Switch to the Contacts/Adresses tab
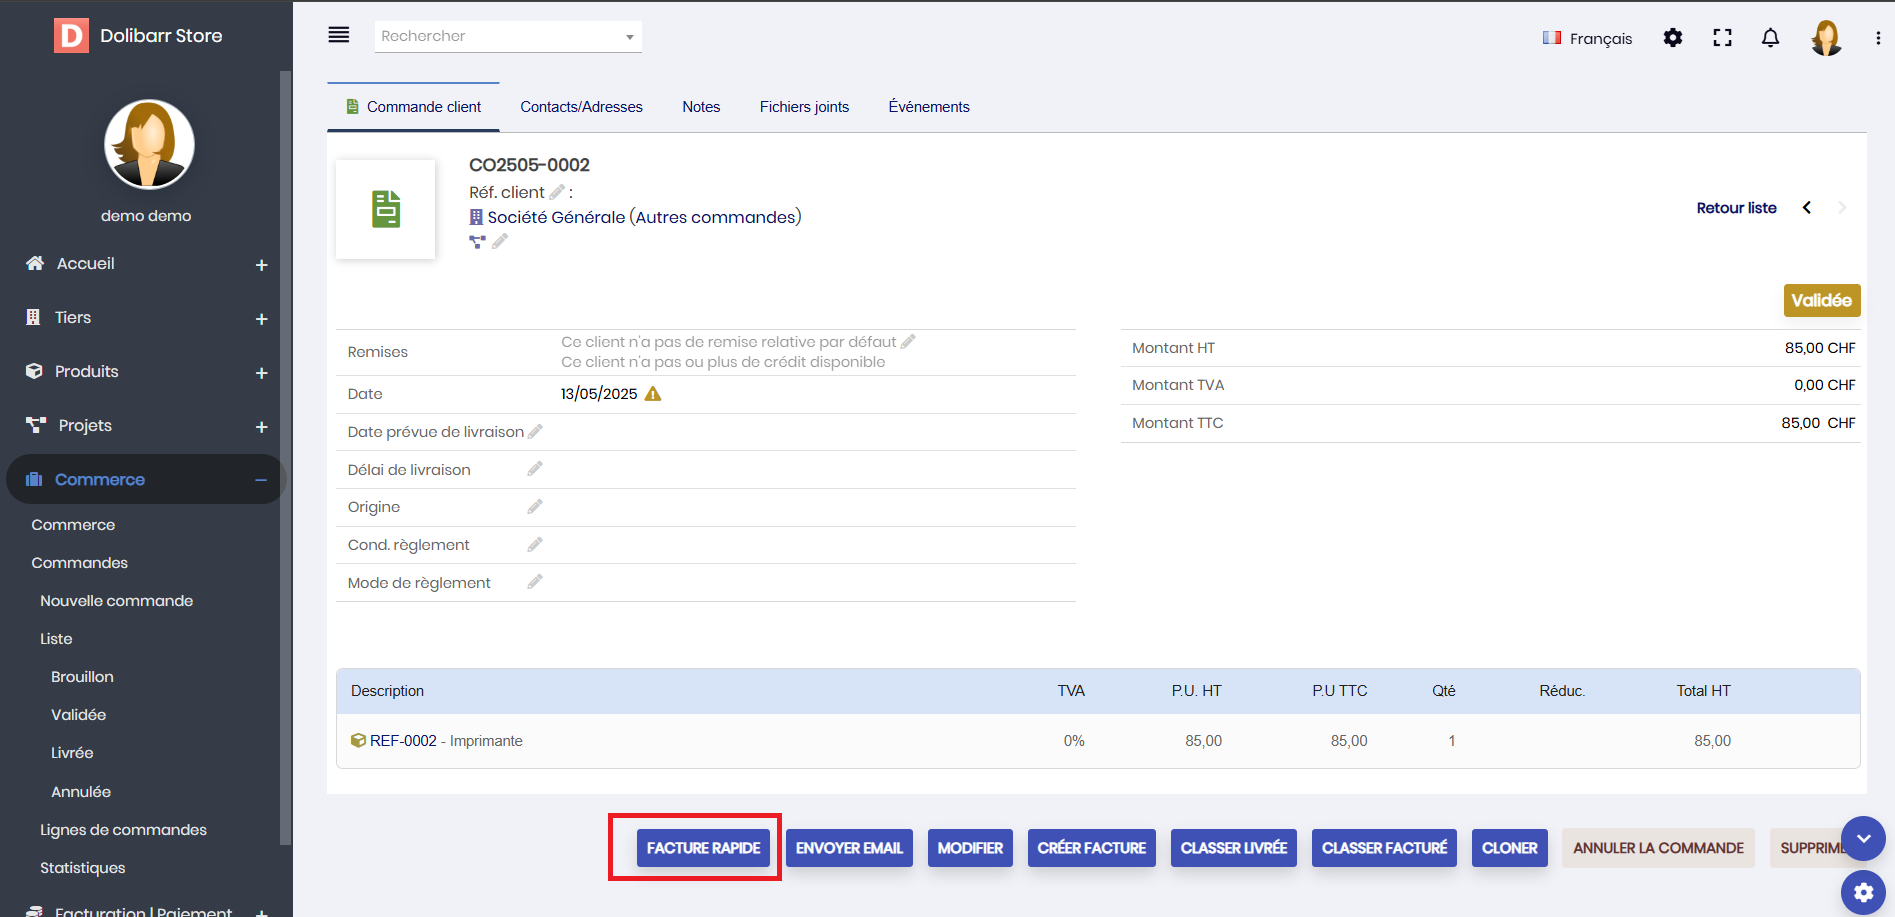 point(581,107)
